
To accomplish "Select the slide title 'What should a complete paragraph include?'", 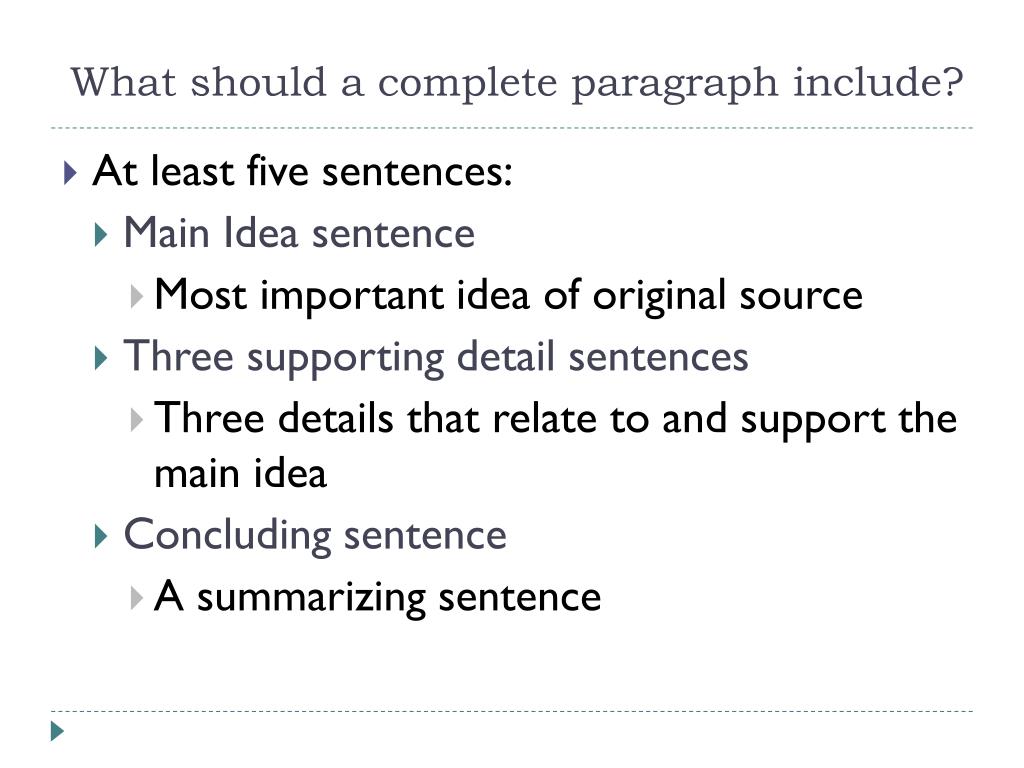I will point(517,84).
